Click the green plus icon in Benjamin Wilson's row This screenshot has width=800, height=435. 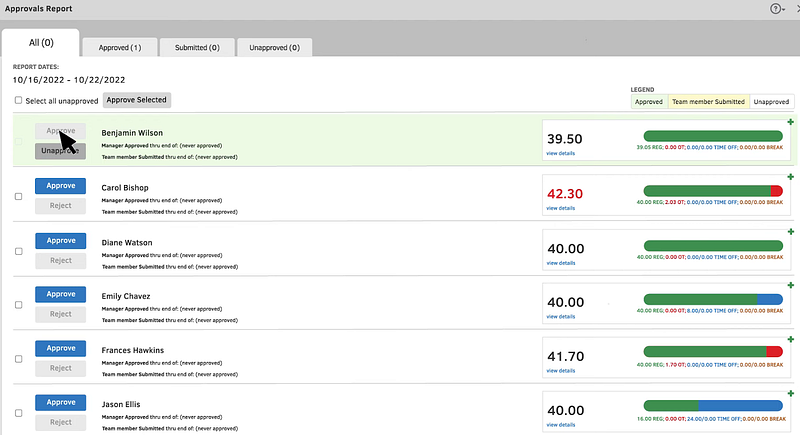pos(790,122)
